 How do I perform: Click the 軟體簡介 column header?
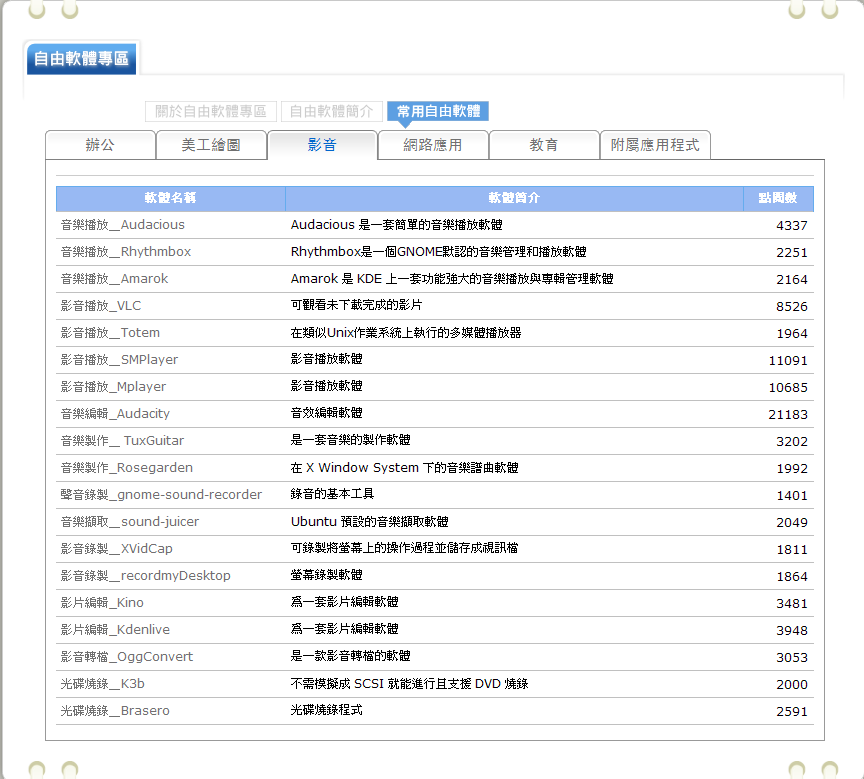(514, 198)
